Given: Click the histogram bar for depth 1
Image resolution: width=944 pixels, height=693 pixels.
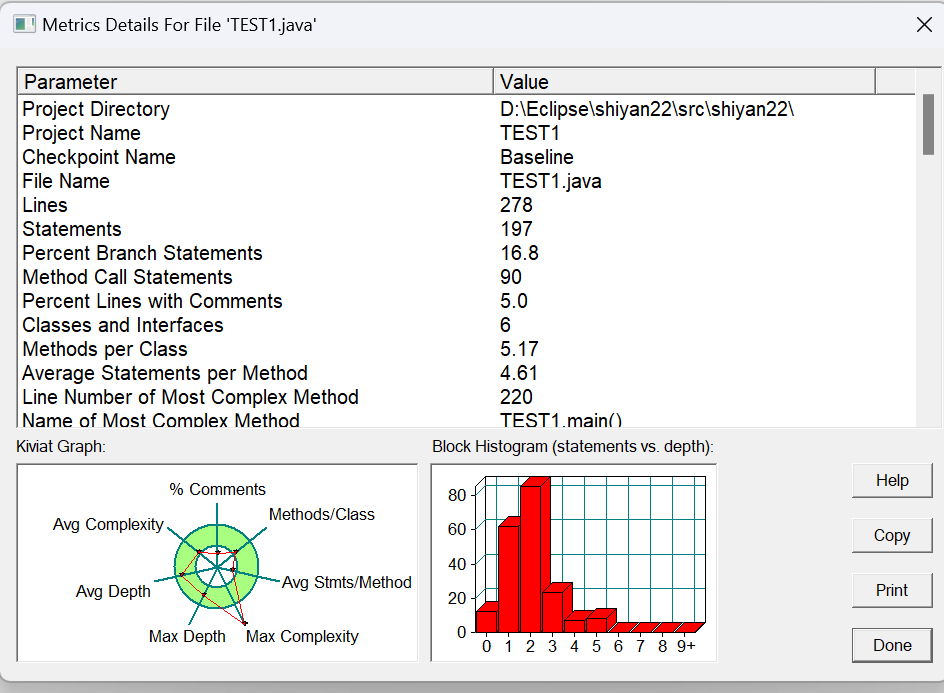Looking at the screenshot, I should coord(510,577).
